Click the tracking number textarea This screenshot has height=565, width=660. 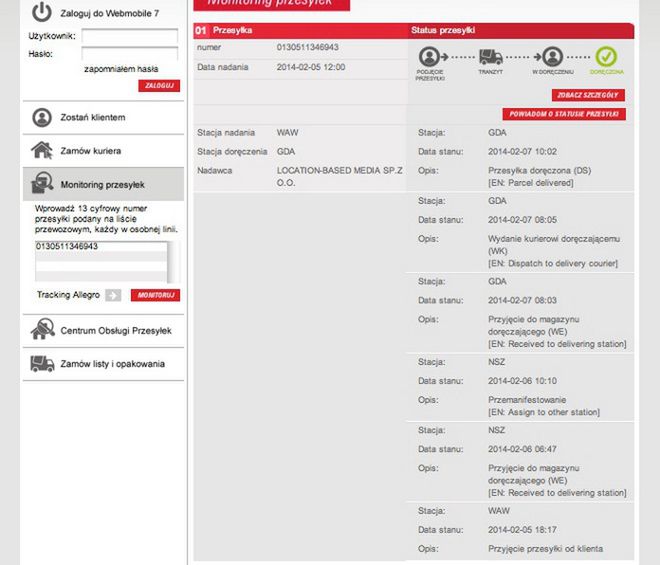(x=101, y=261)
